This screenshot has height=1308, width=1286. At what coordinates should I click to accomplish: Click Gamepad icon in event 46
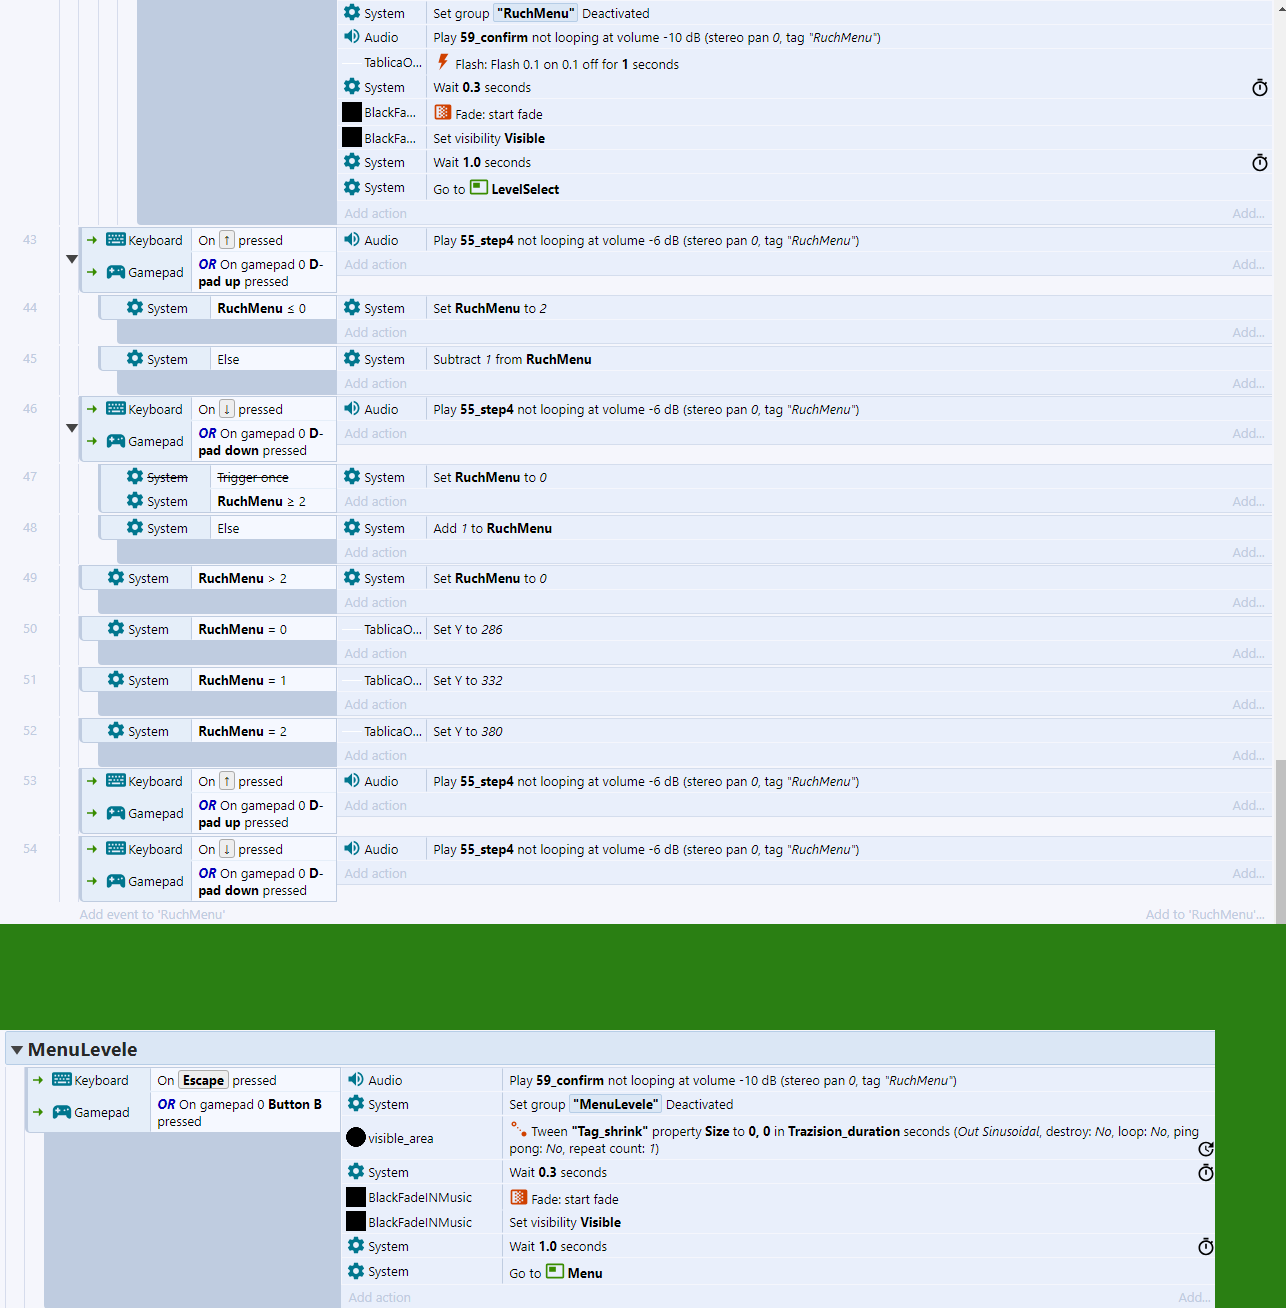pyautogui.click(x=116, y=441)
